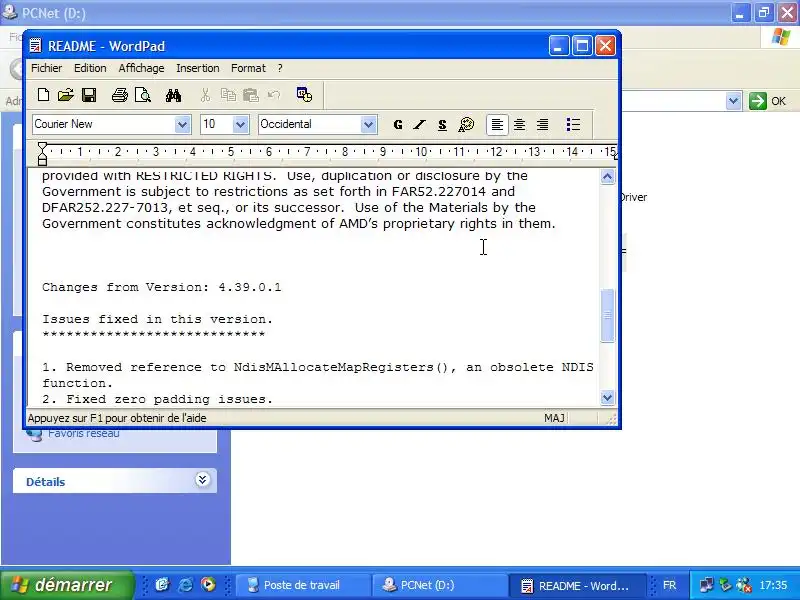Click the network computers tray icon
This screenshot has width=800, height=600.
tap(706, 585)
